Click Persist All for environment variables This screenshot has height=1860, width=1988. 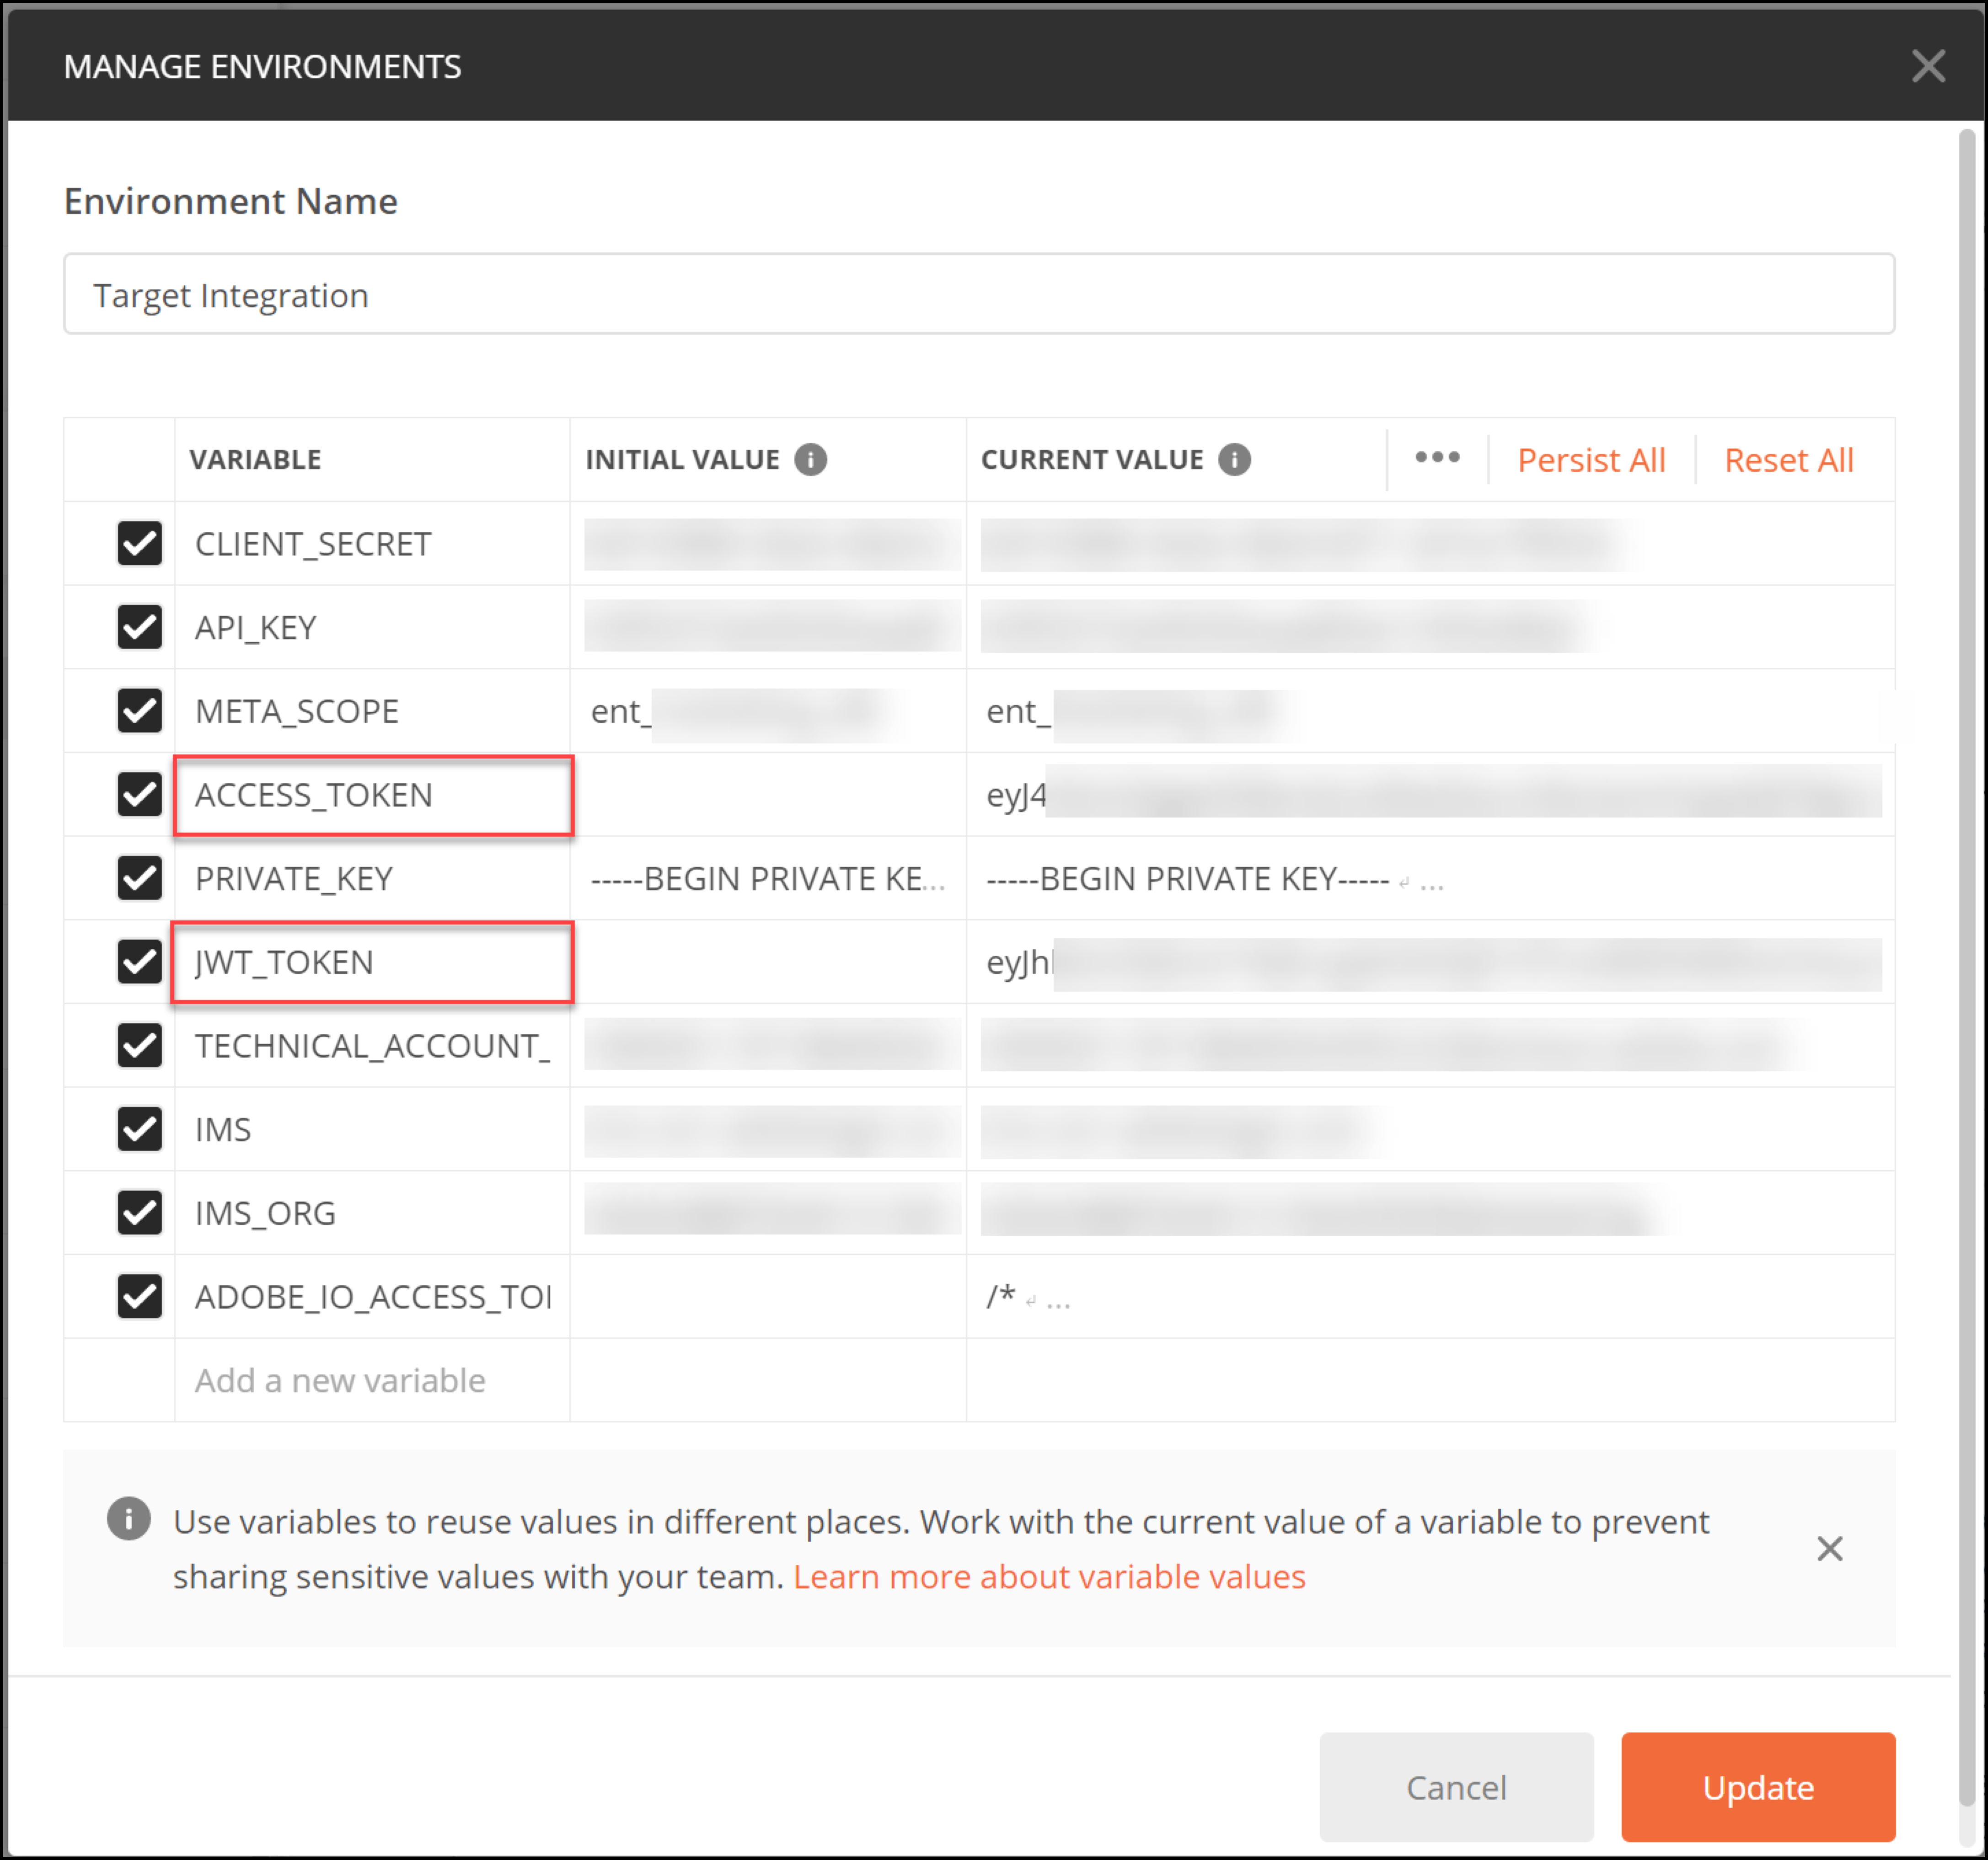(x=1592, y=459)
